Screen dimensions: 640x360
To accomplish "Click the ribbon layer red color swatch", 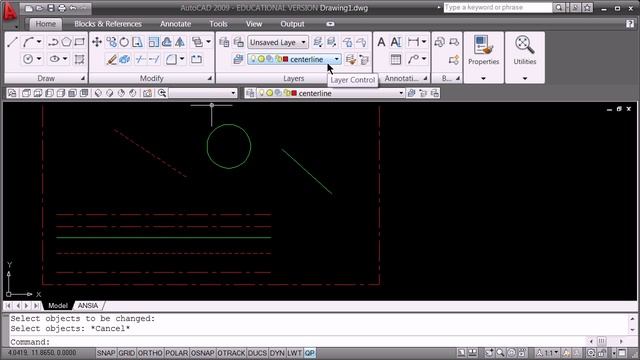I will pos(286,60).
